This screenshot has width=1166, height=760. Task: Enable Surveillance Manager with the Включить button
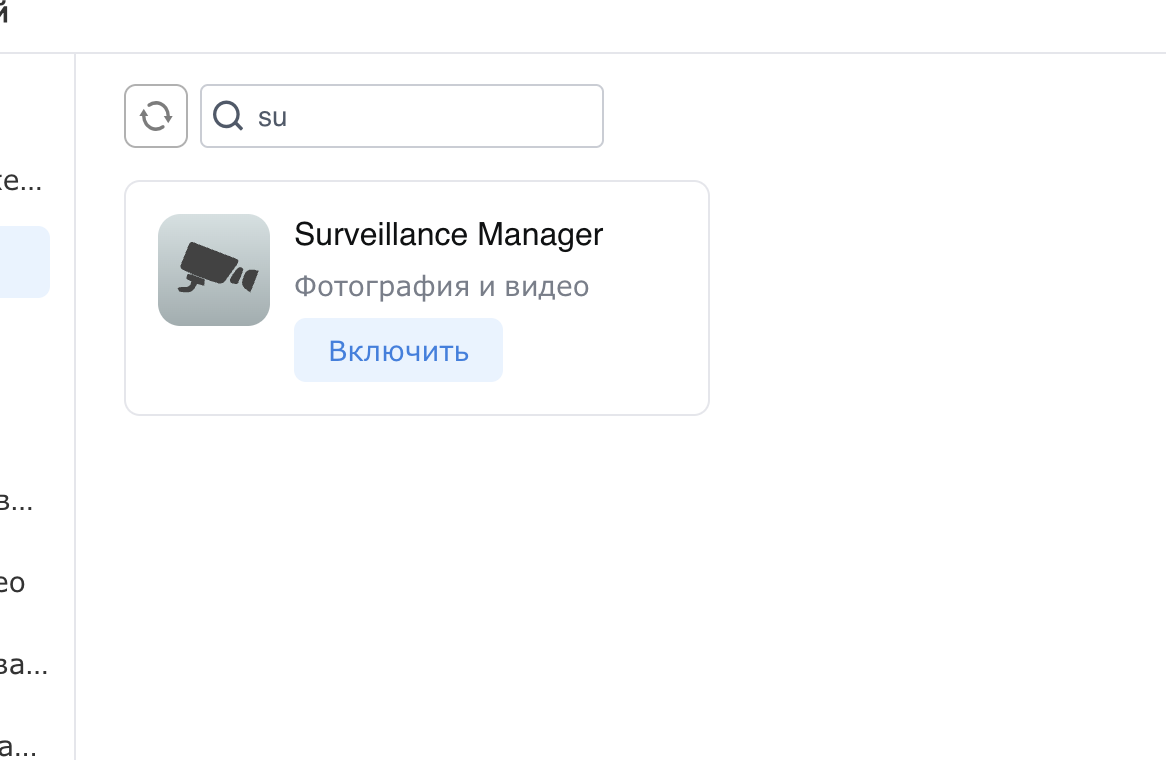tap(399, 350)
